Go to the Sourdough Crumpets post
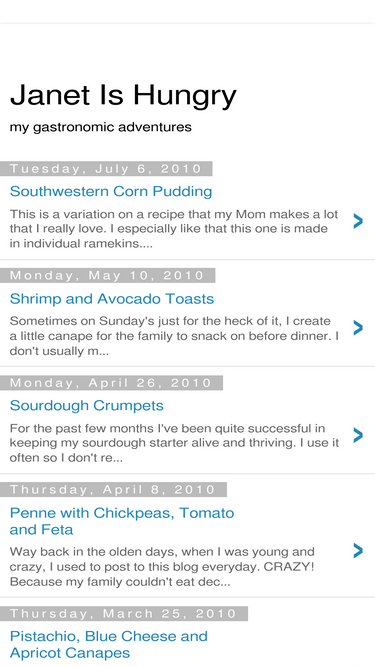Image resolution: width=375 pixels, height=667 pixels. tap(87, 406)
